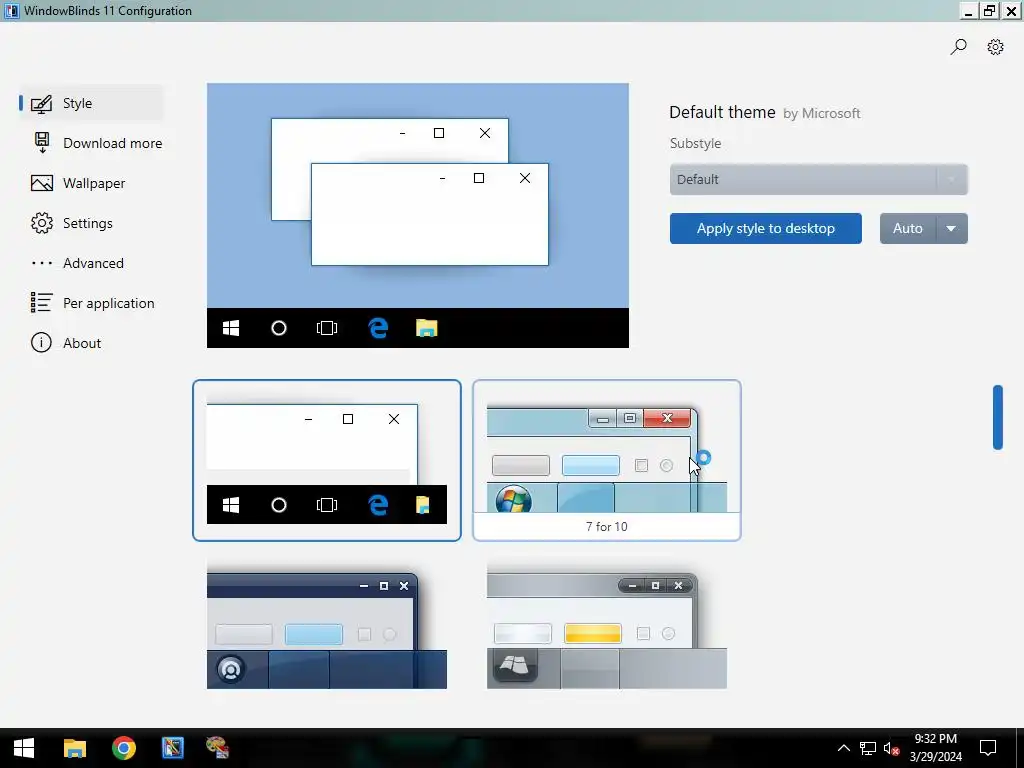
Task: Select Per application in the sidebar
Action: [x=108, y=303]
